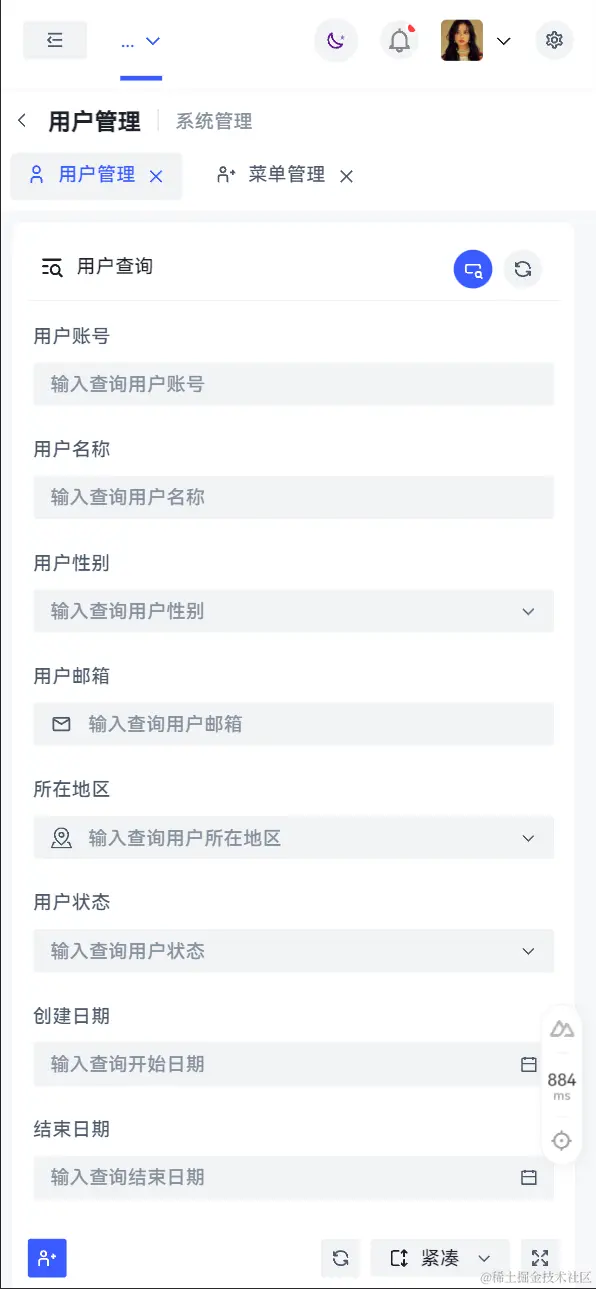Go back with the left arrow

coord(22,121)
